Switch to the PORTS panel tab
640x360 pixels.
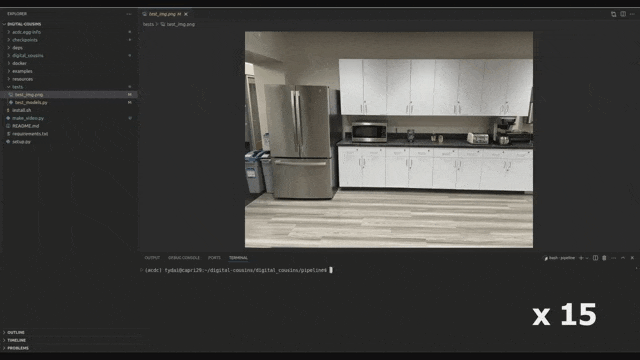(x=214, y=258)
